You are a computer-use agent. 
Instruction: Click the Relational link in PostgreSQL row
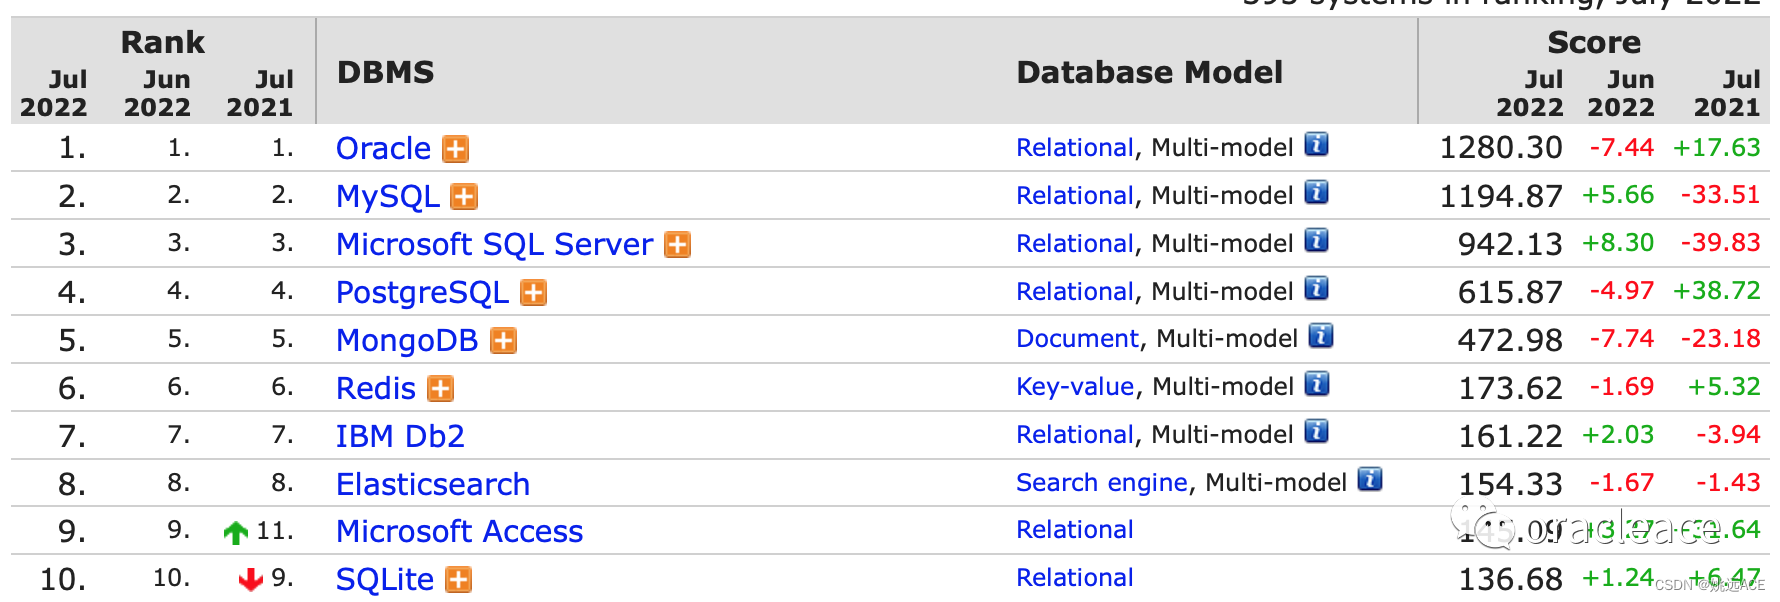pyautogui.click(x=1075, y=292)
